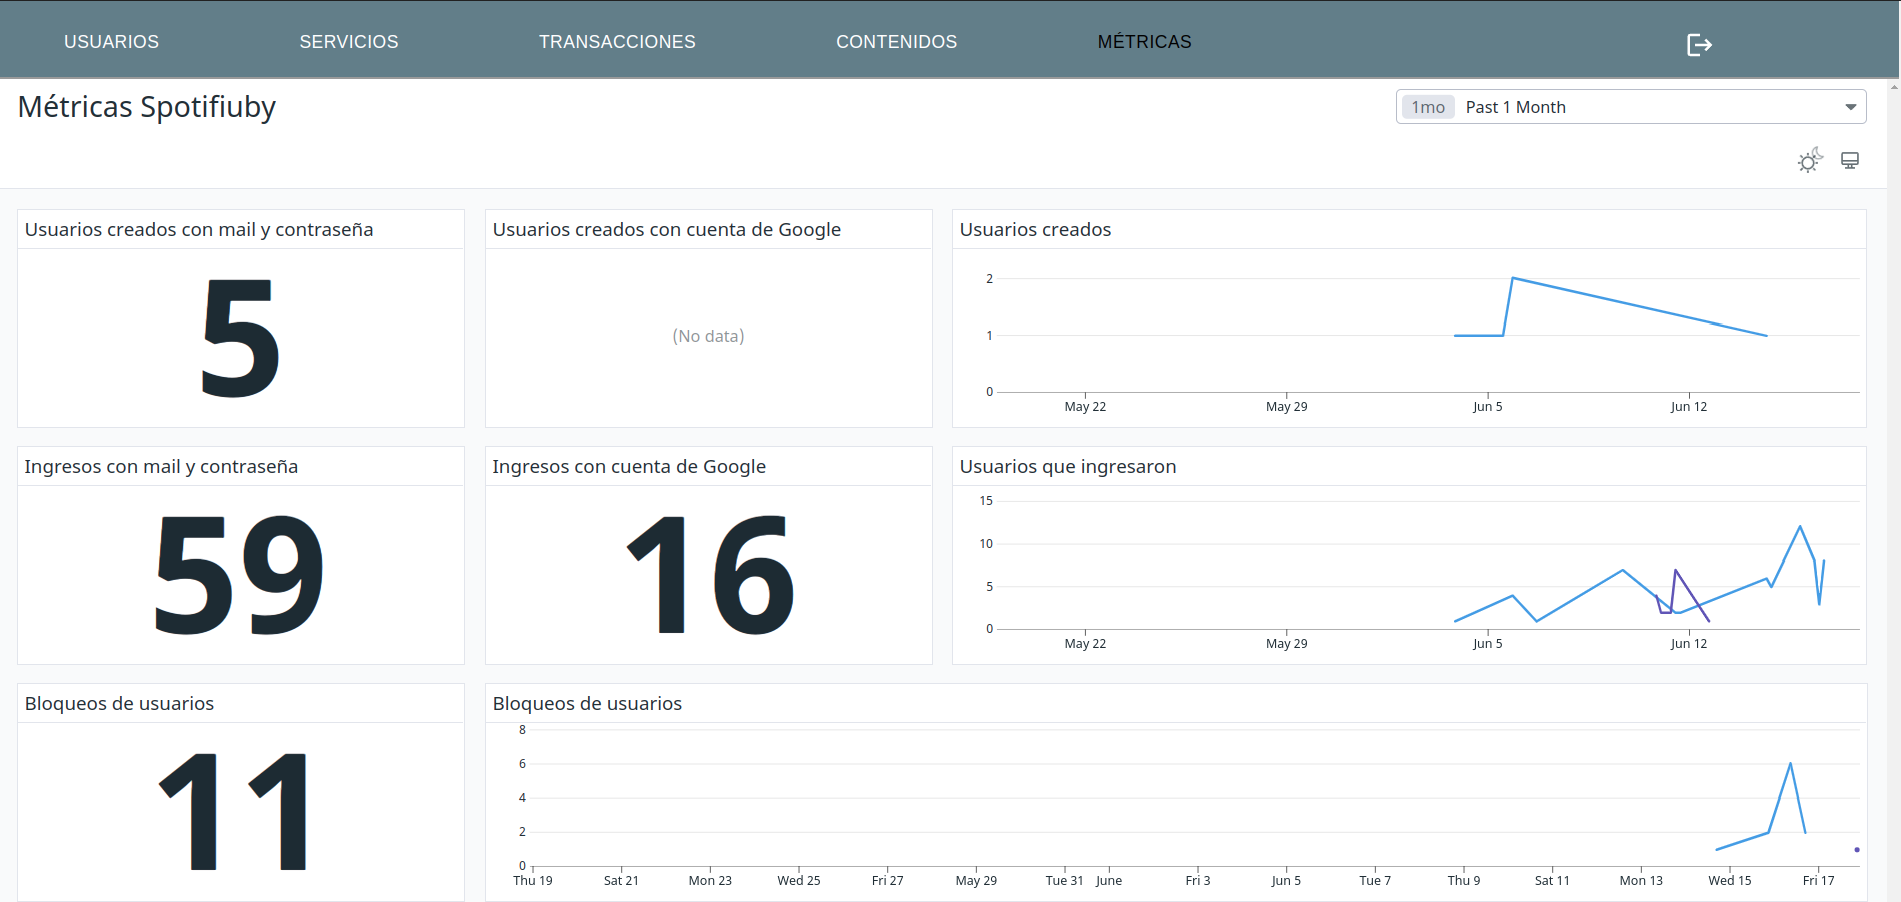1901x902 pixels.
Task: Select the 16 Google account logins value
Action: (708, 575)
